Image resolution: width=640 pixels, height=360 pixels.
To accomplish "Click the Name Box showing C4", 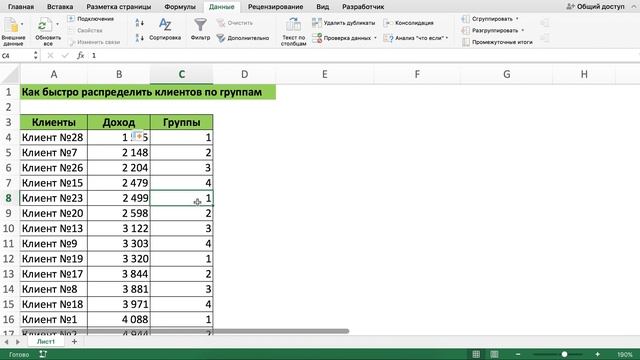I will coord(16,56).
